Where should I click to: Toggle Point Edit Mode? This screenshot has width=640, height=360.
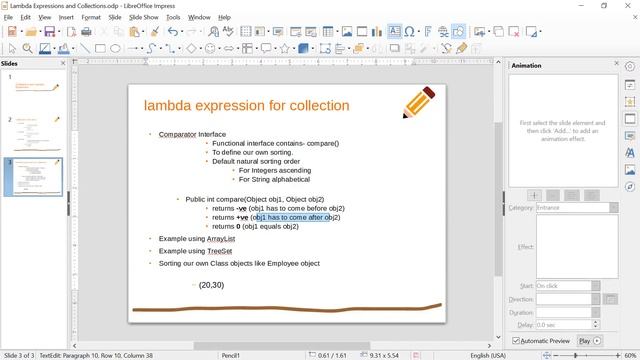tap(446, 49)
